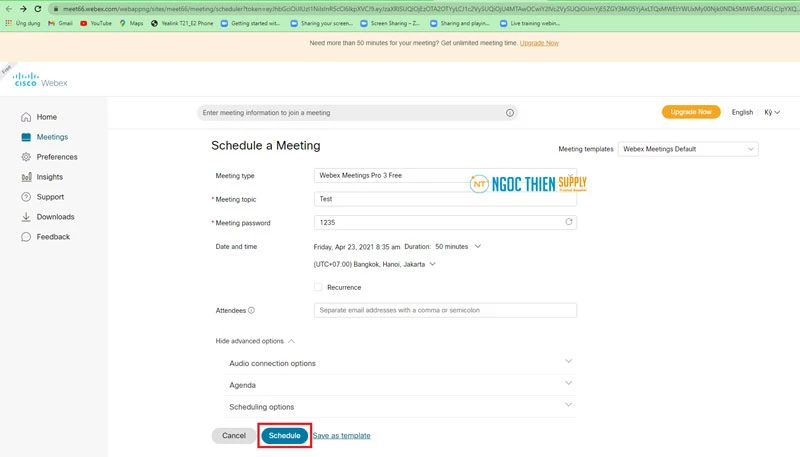Enable the Recurrence checkbox
This screenshot has height=457, width=800.
(318, 287)
